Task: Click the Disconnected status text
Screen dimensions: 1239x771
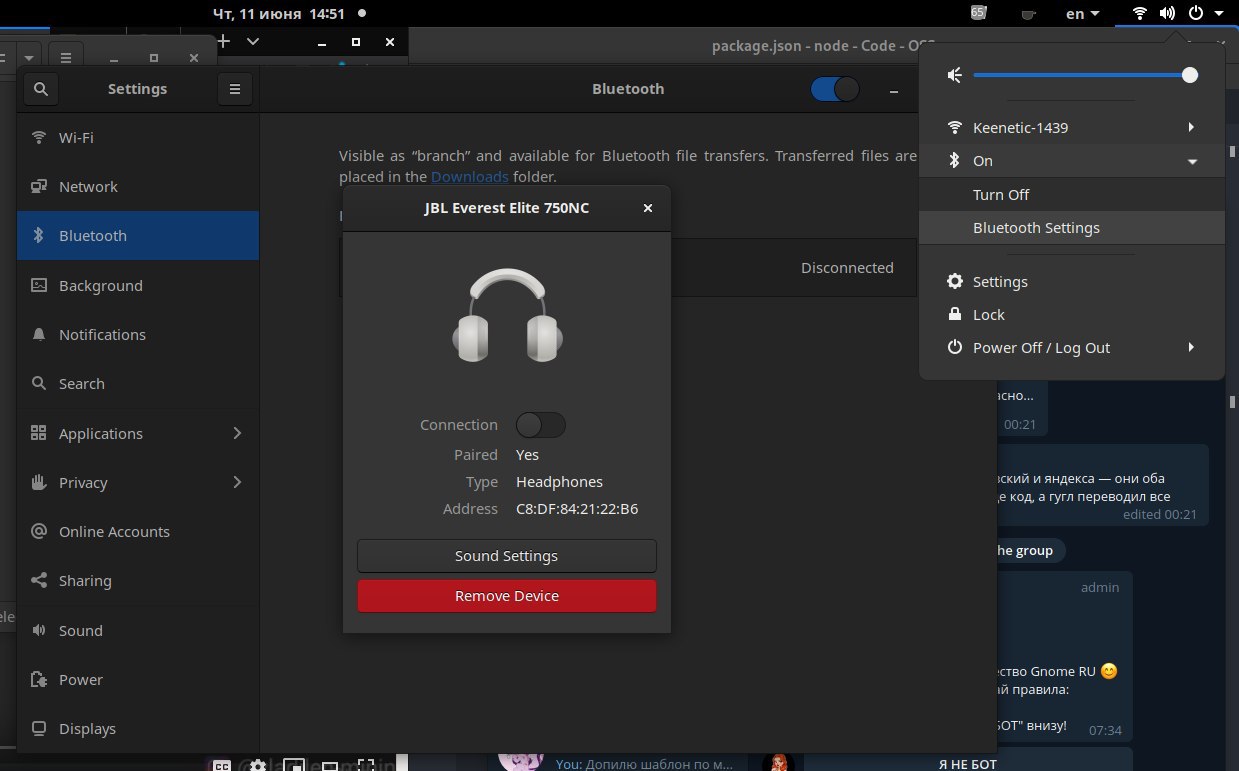Action: (847, 268)
